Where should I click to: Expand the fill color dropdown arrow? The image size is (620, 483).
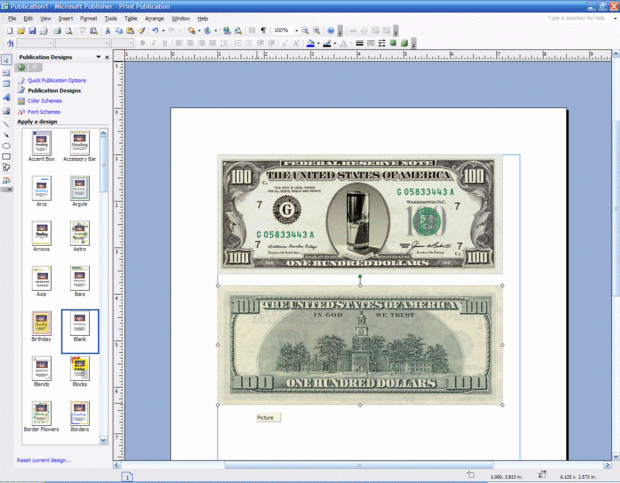(320, 44)
